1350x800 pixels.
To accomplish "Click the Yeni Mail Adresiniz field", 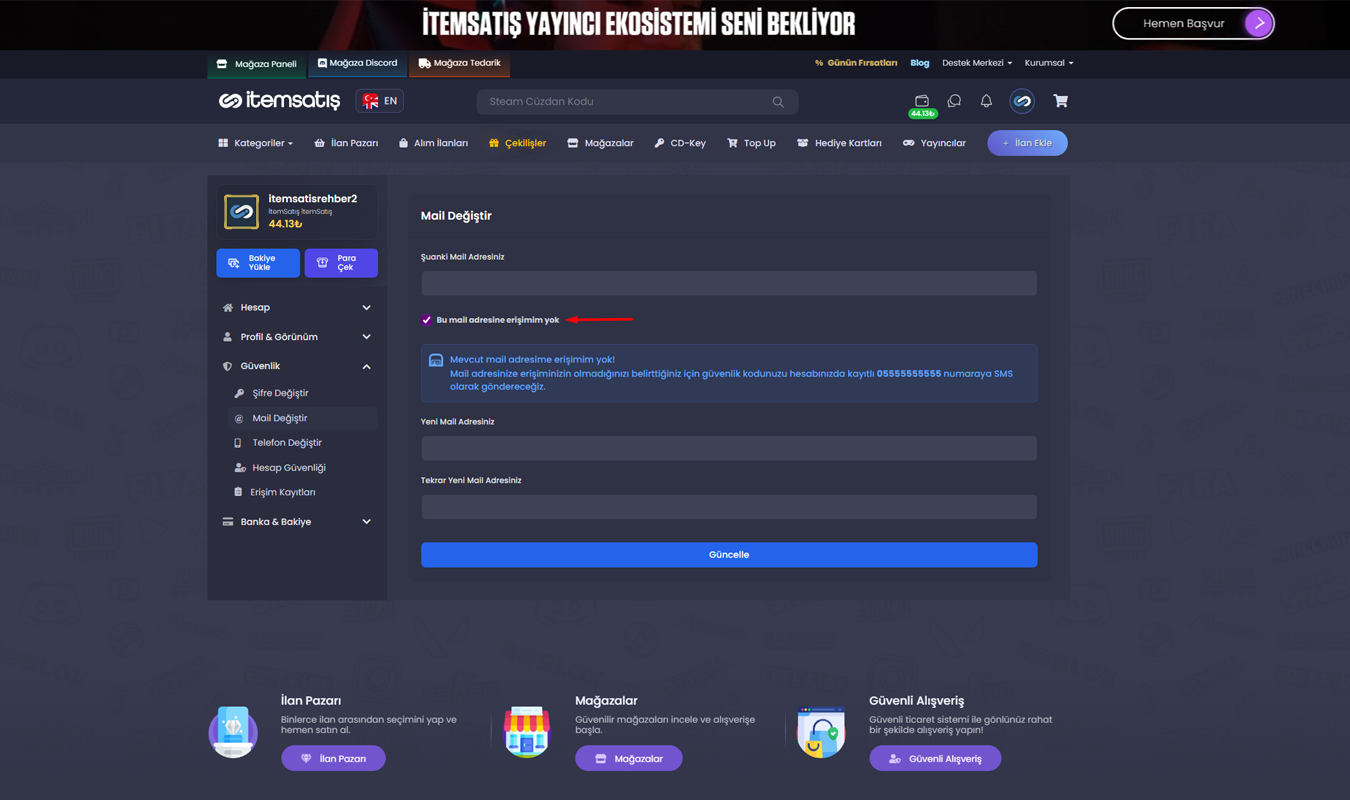I will pyautogui.click(x=729, y=448).
